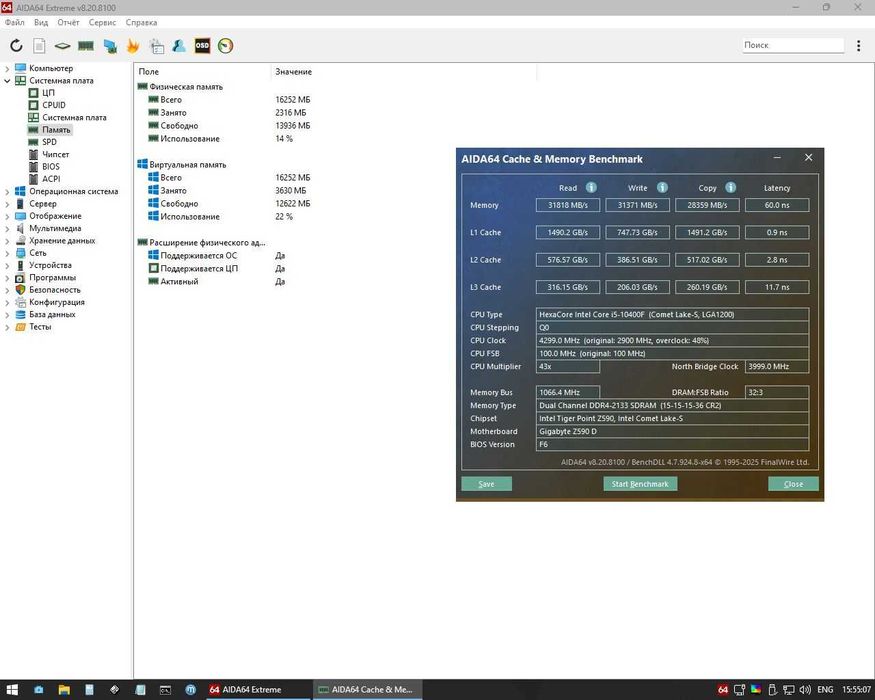The height and width of the screenshot is (700, 875).
Task: Click the gauge benchmark toolbar icon
Action: (x=225, y=46)
